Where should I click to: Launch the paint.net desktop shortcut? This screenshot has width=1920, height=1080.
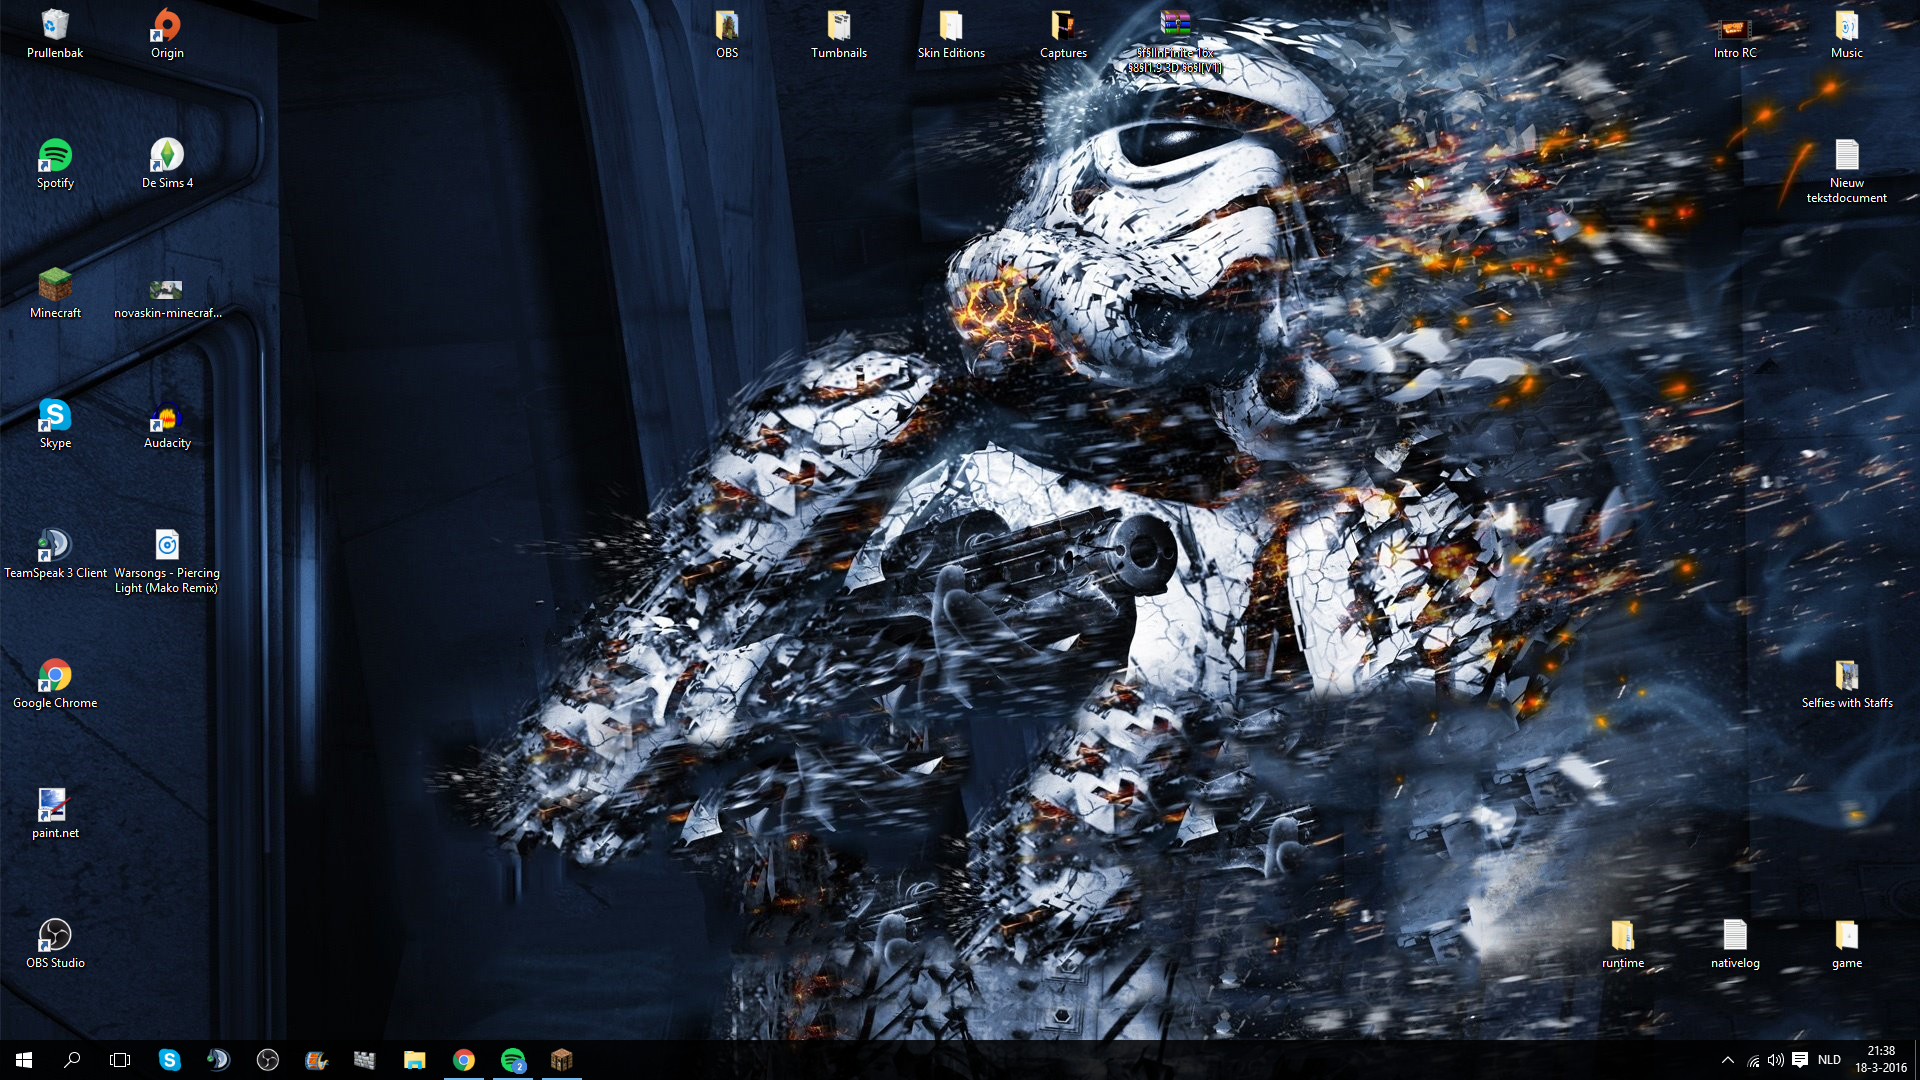(x=55, y=814)
